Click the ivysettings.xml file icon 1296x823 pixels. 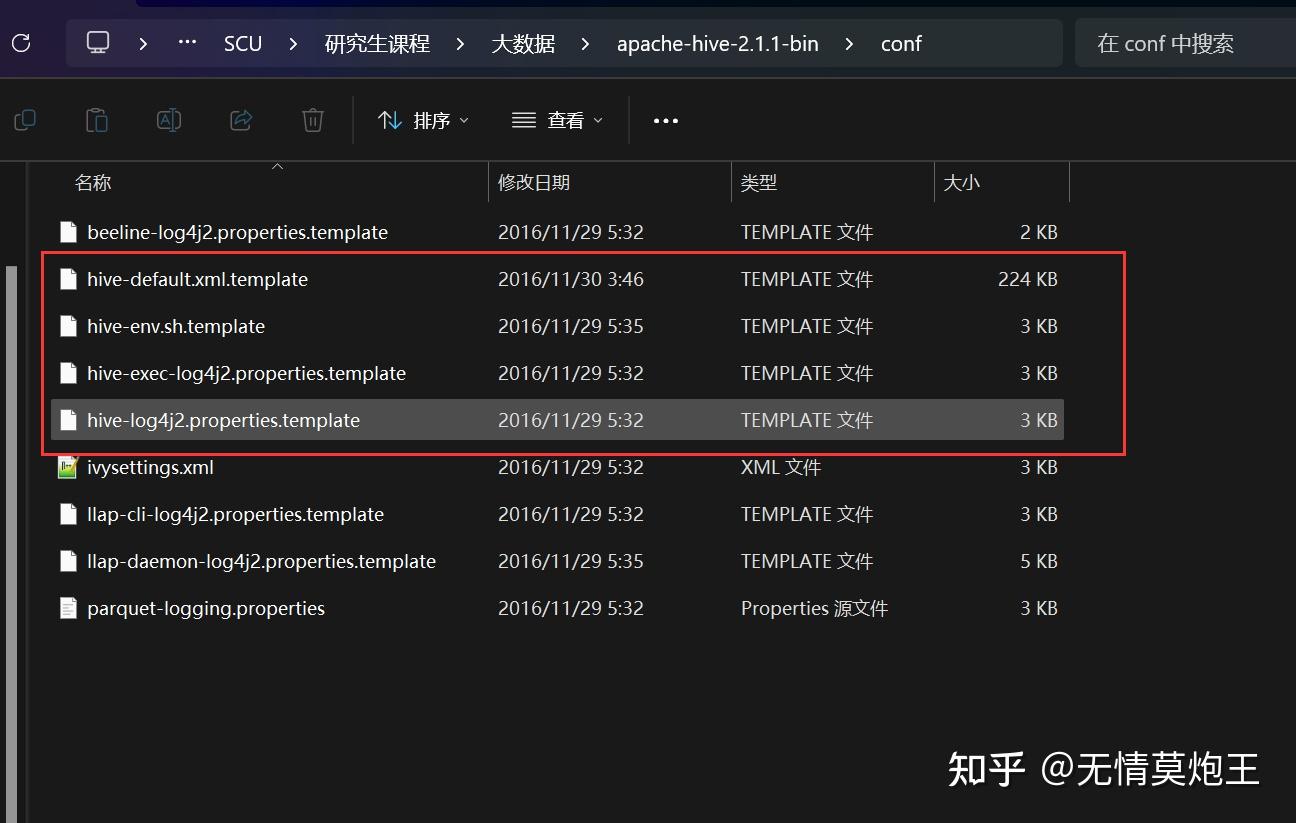[68, 467]
